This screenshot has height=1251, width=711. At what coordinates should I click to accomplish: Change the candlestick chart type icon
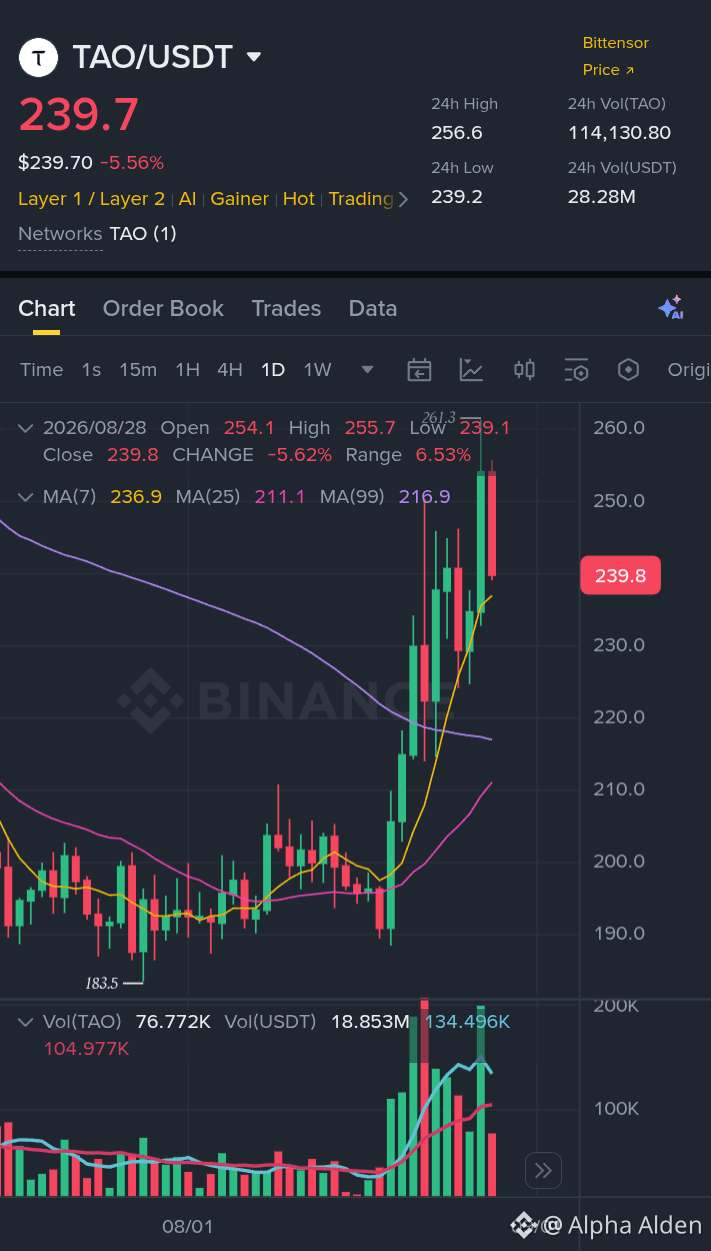point(524,370)
